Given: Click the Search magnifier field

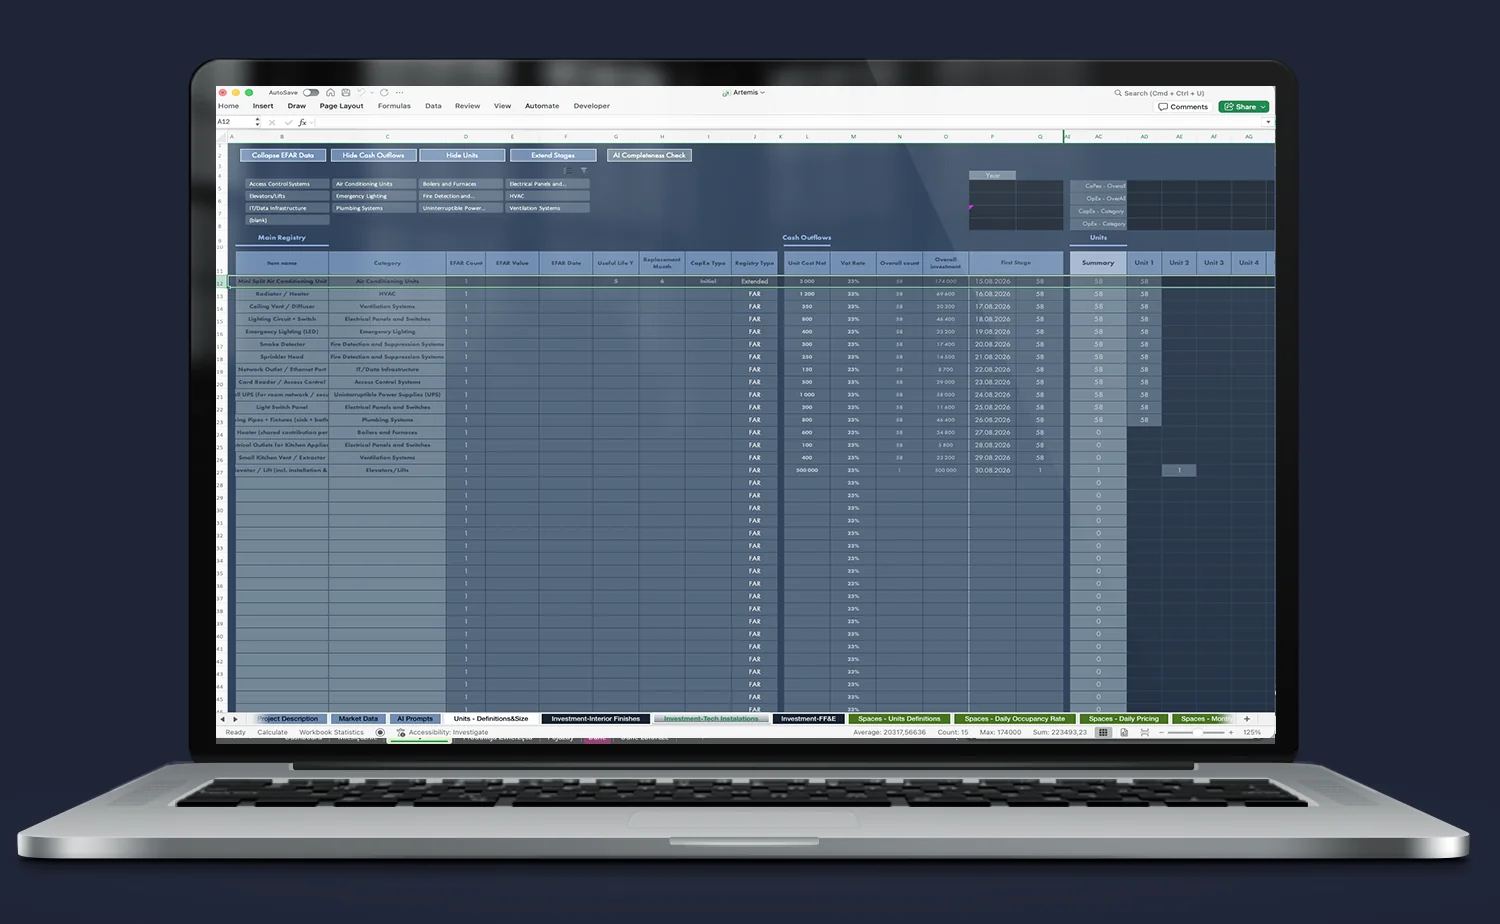Looking at the screenshot, I should tap(1160, 93).
